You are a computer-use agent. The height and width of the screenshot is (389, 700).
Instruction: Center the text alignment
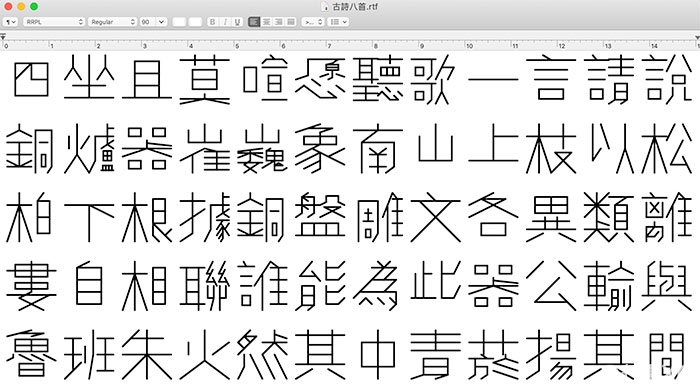[267, 22]
